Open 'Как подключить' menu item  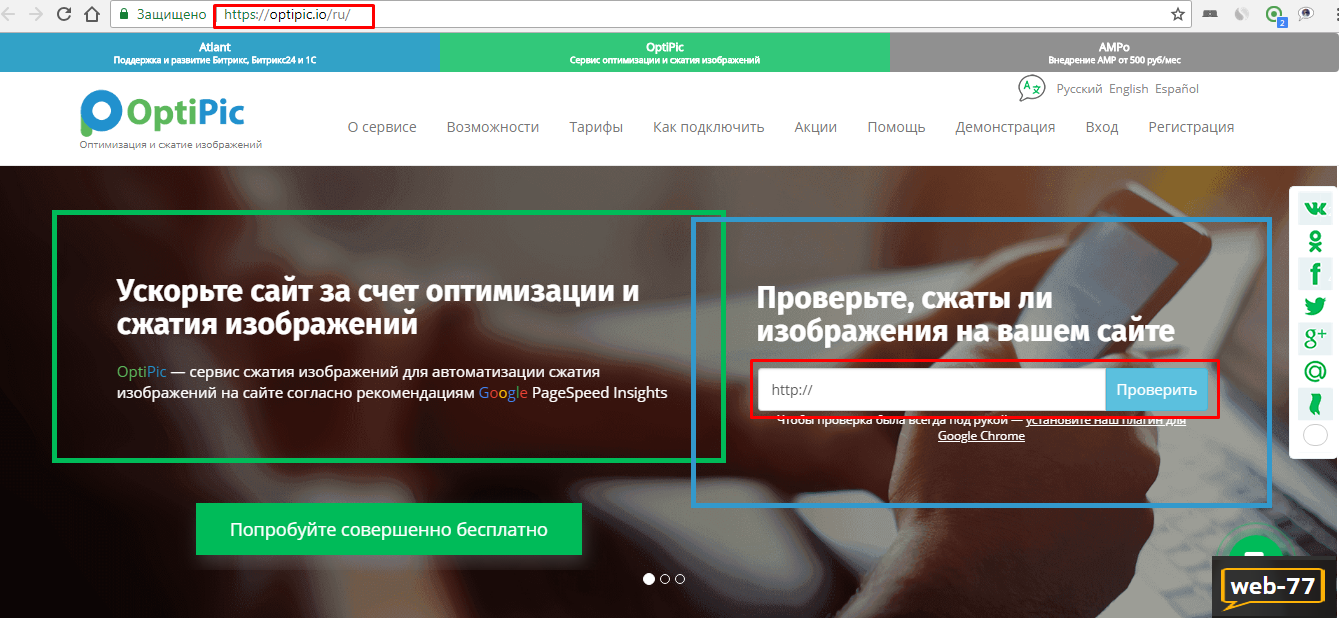coord(709,127)
